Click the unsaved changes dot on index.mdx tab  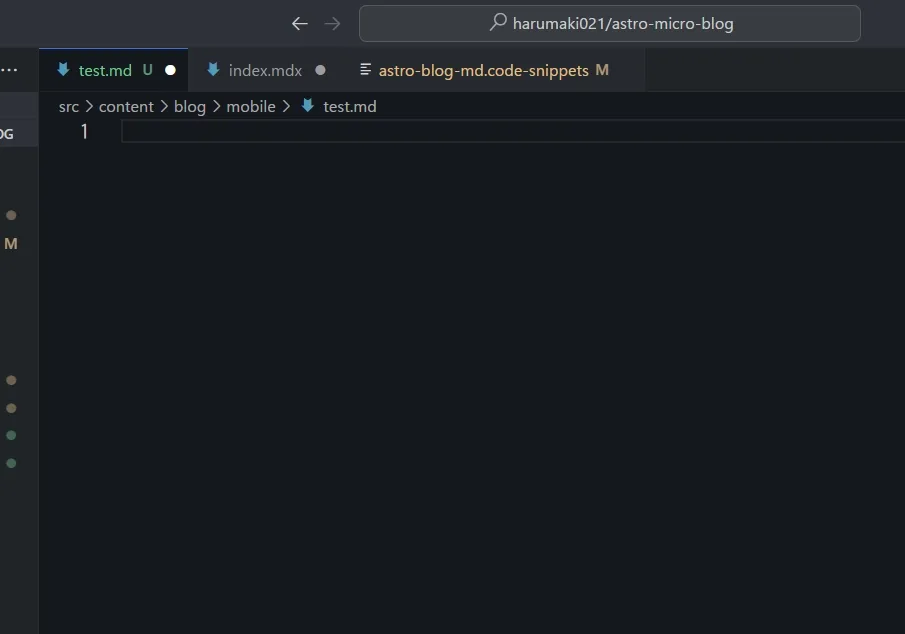coord(320,70)
